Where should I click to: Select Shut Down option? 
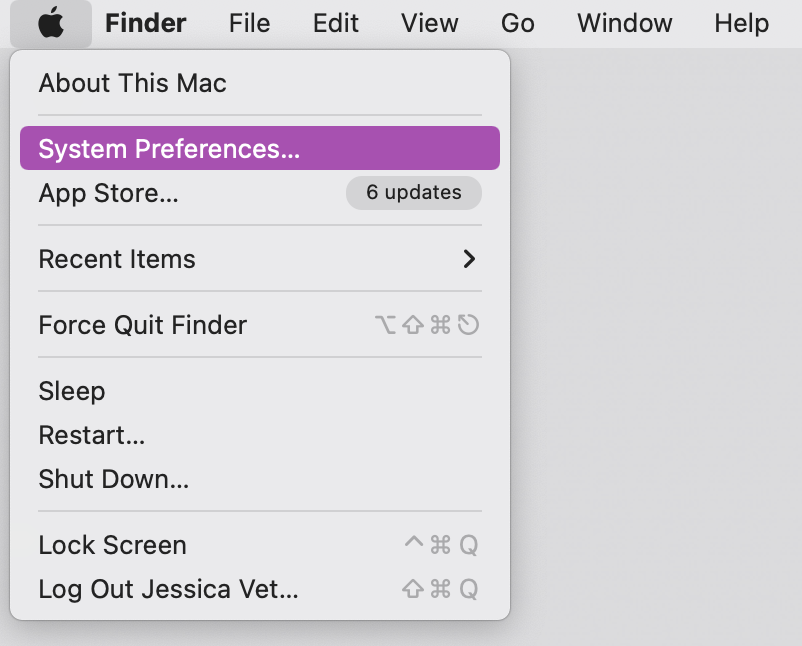(260, 479)
